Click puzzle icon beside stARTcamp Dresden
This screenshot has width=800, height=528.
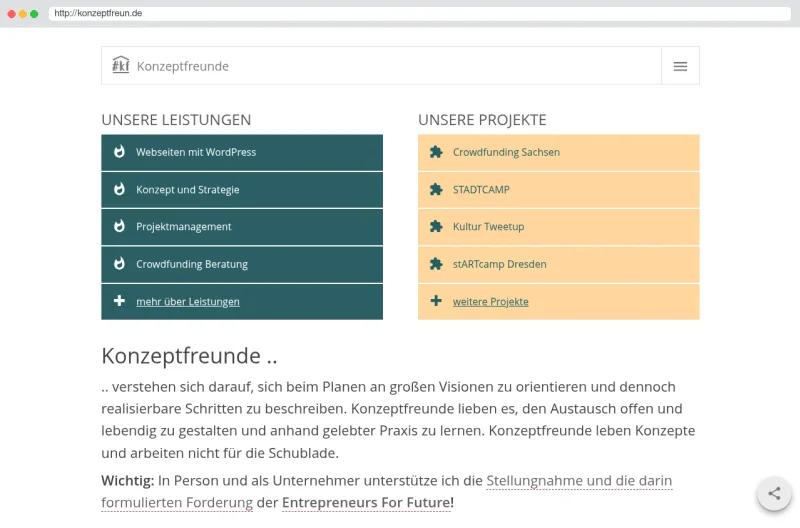436,263
